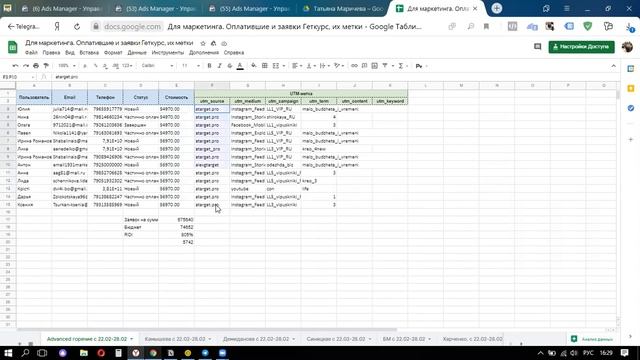640x360 pixels.
Task: Open new browser tab with plus button
Action: click(497, 8)
